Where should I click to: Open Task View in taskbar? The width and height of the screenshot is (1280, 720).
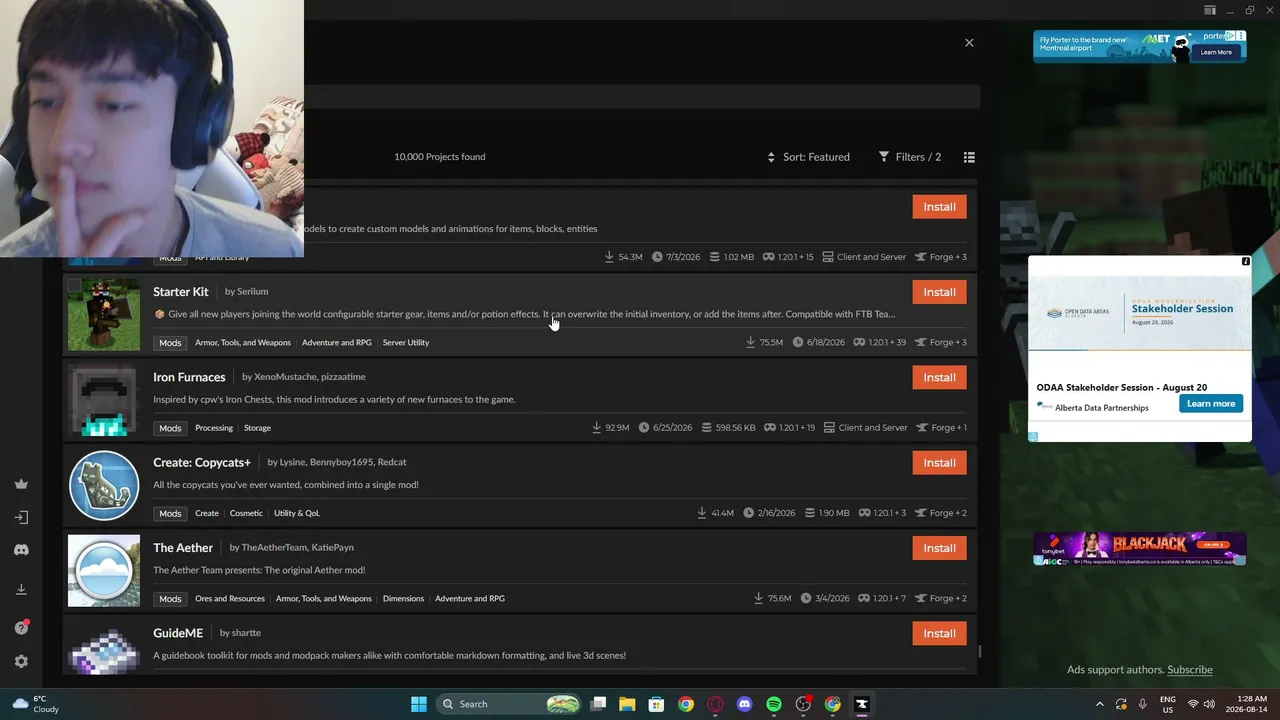(x=598, y=704)
